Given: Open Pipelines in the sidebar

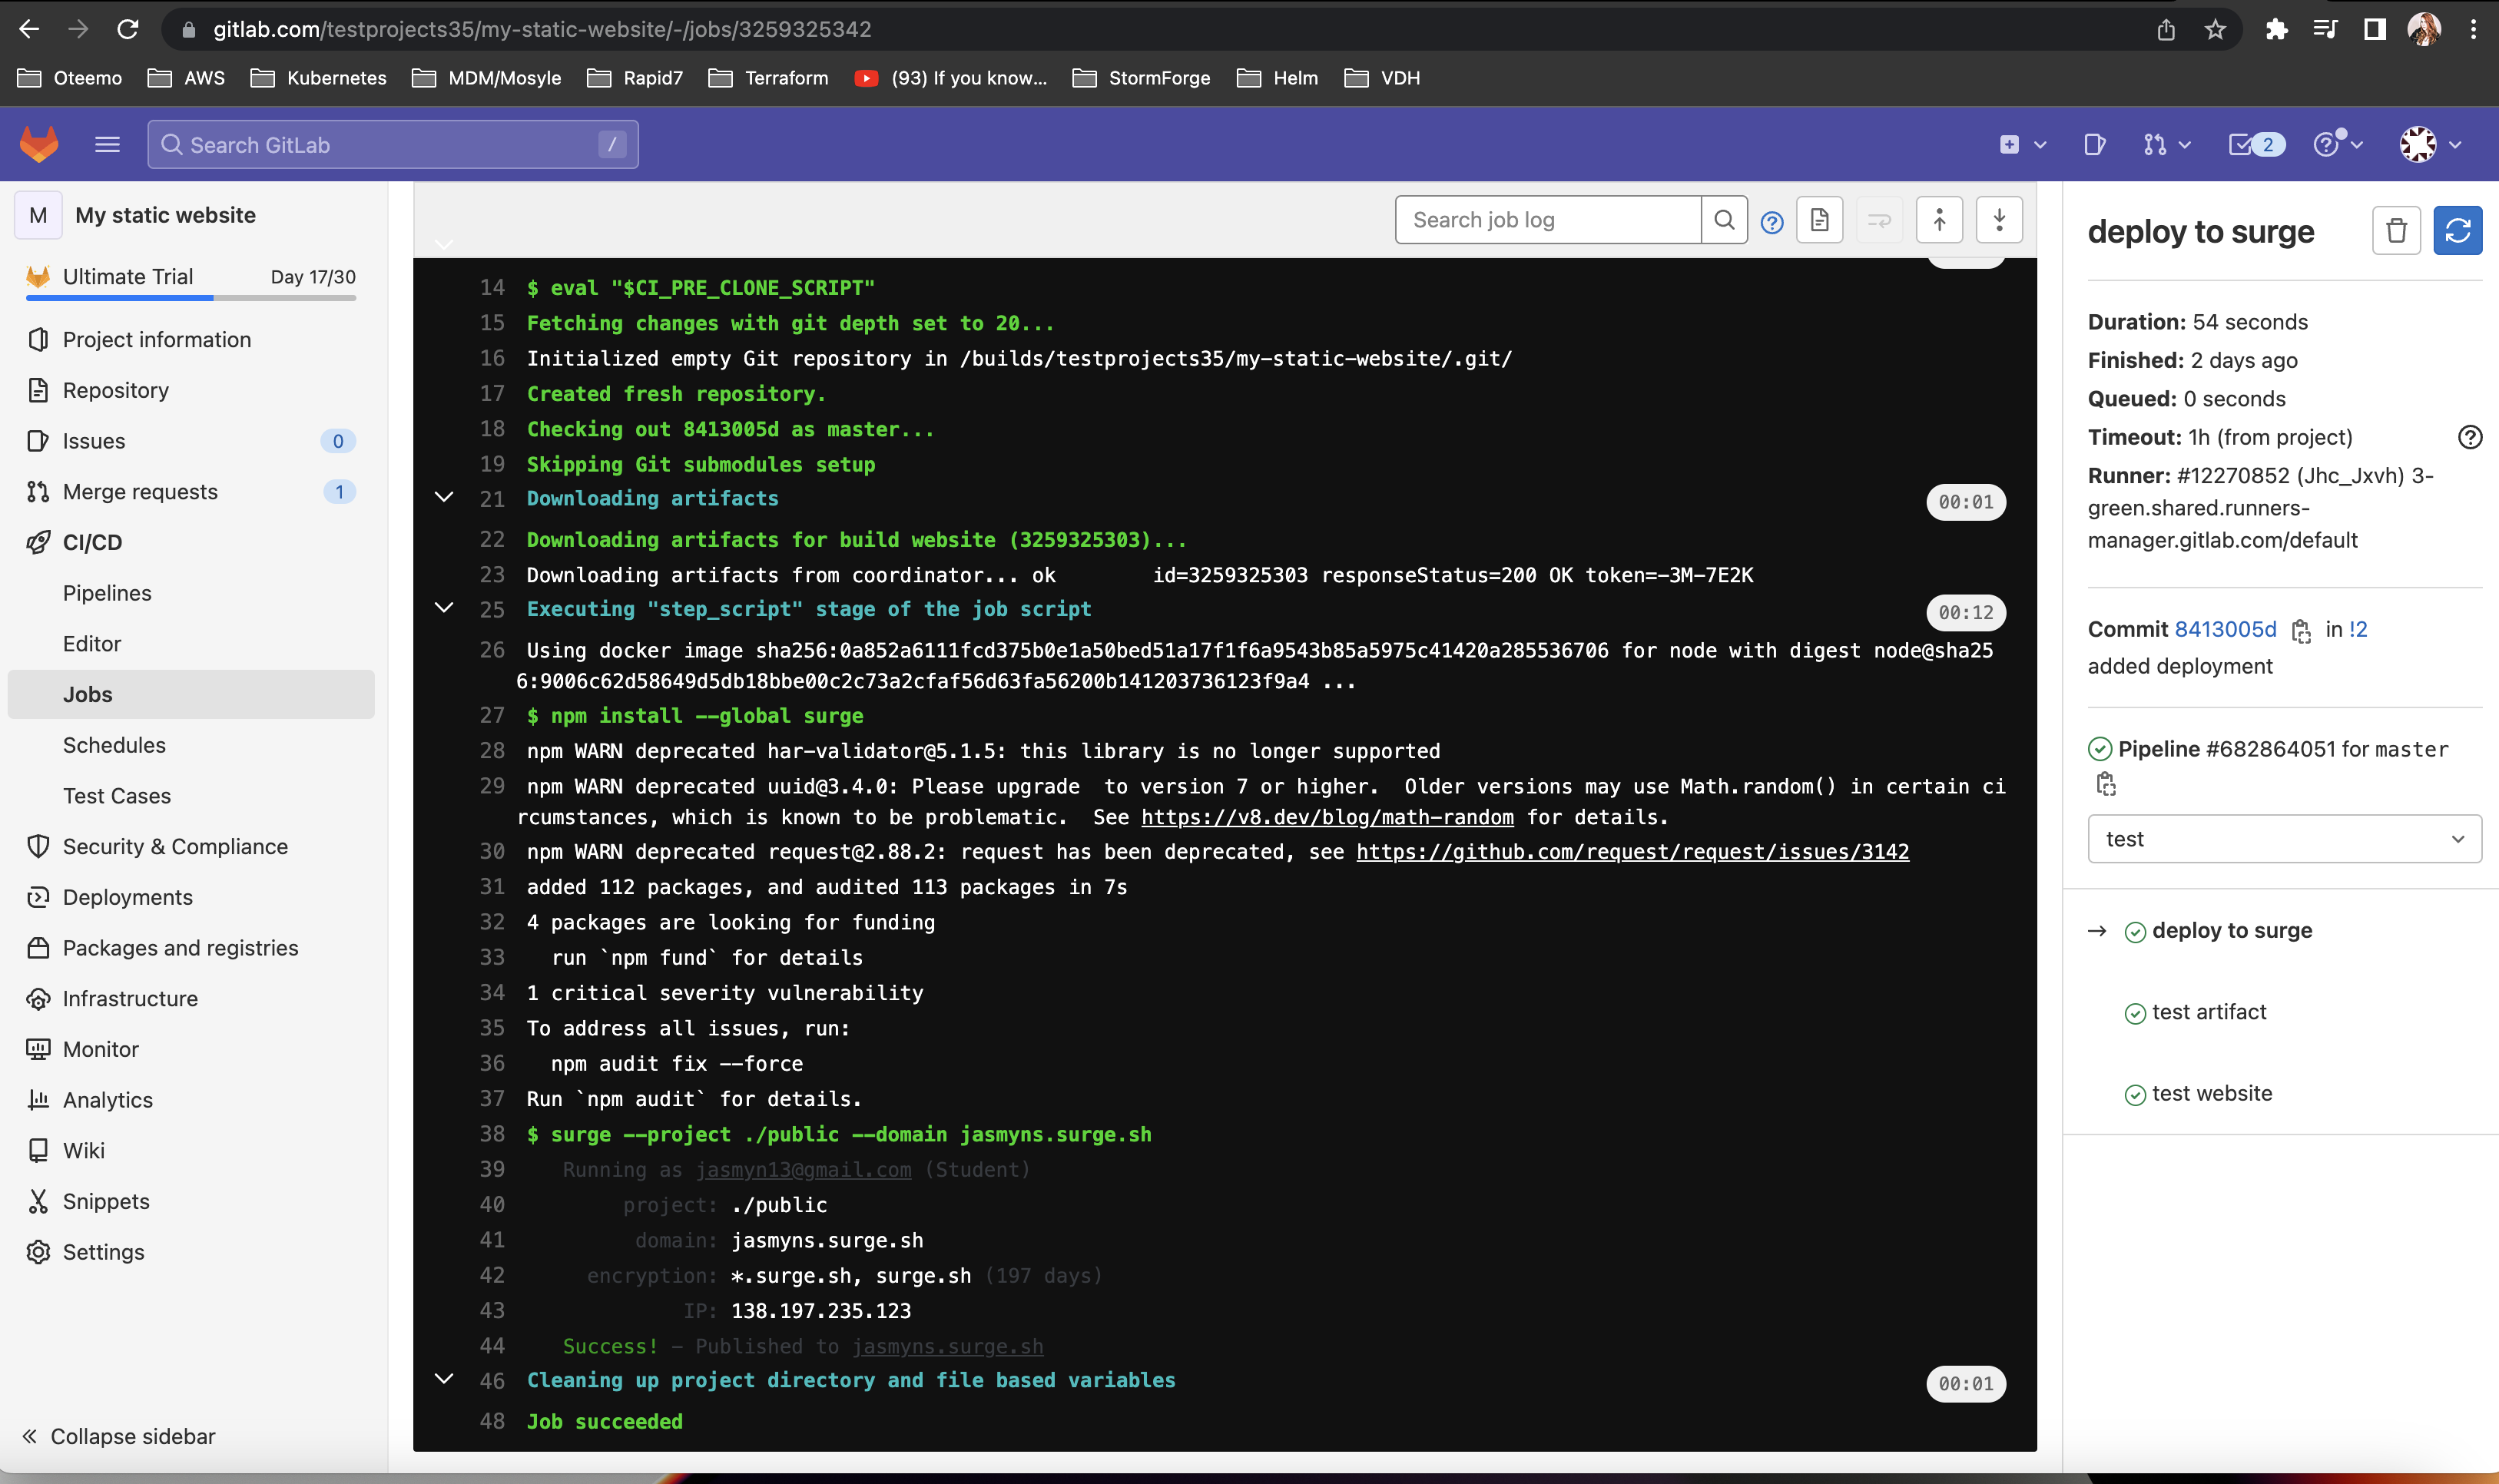Looking at the screenshot, I should point(107,593).
